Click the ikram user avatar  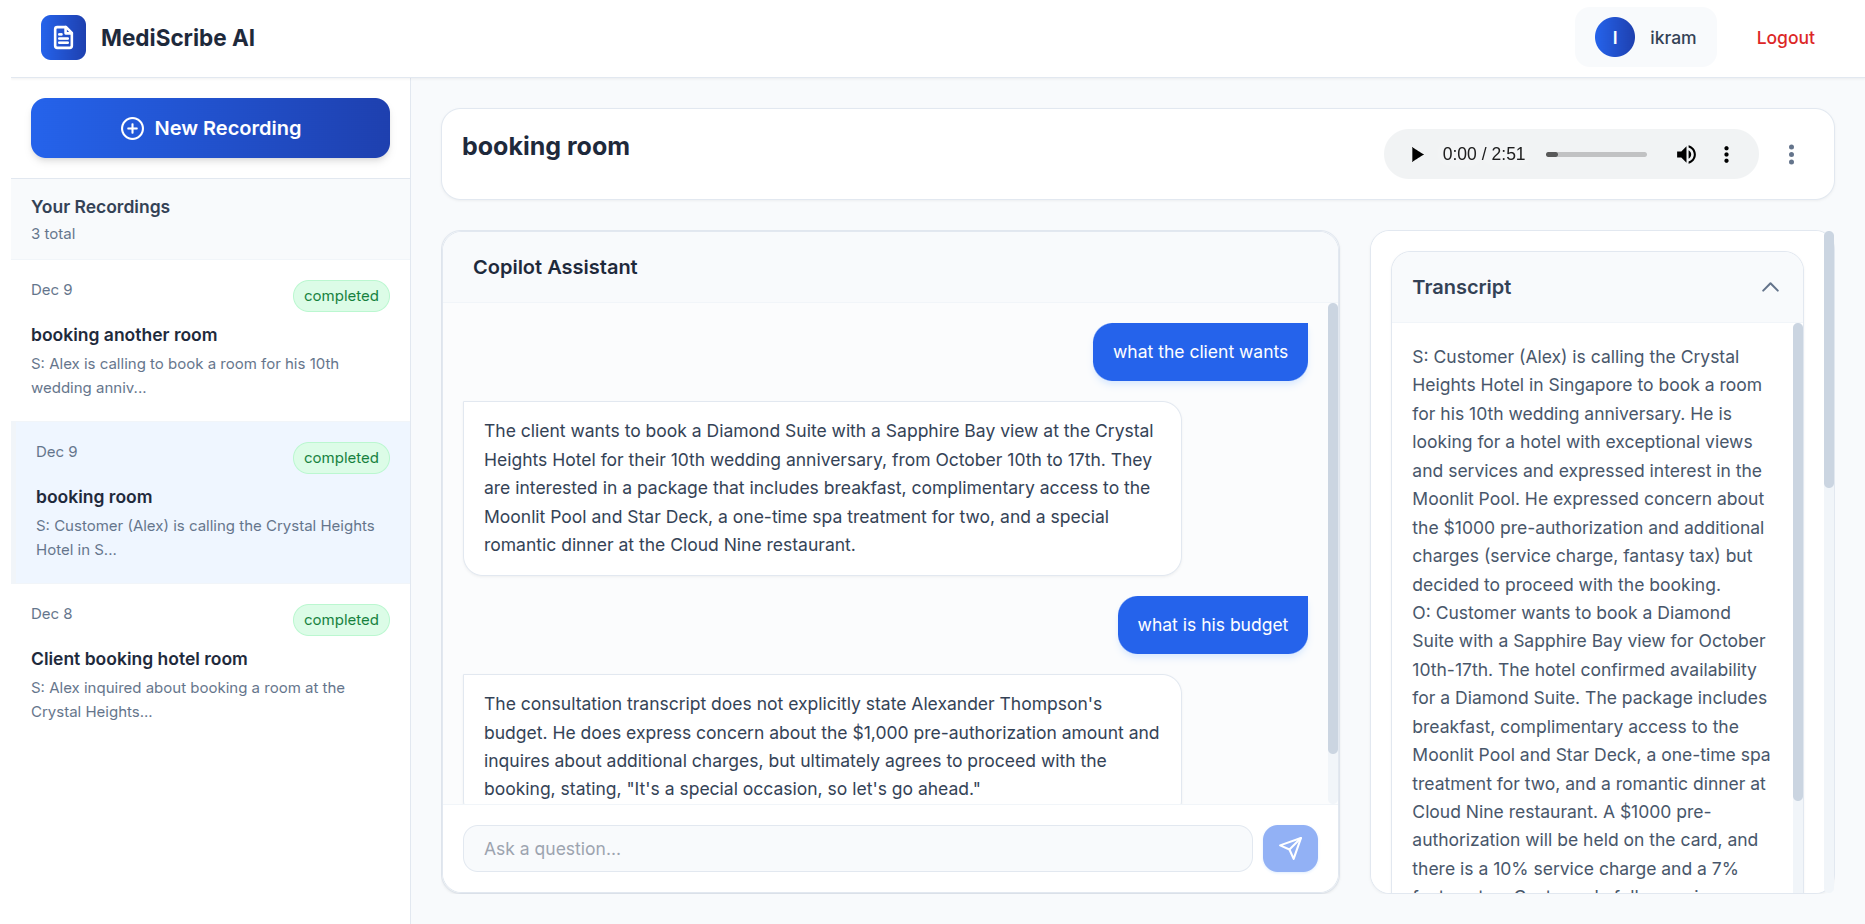[1614, 38]
